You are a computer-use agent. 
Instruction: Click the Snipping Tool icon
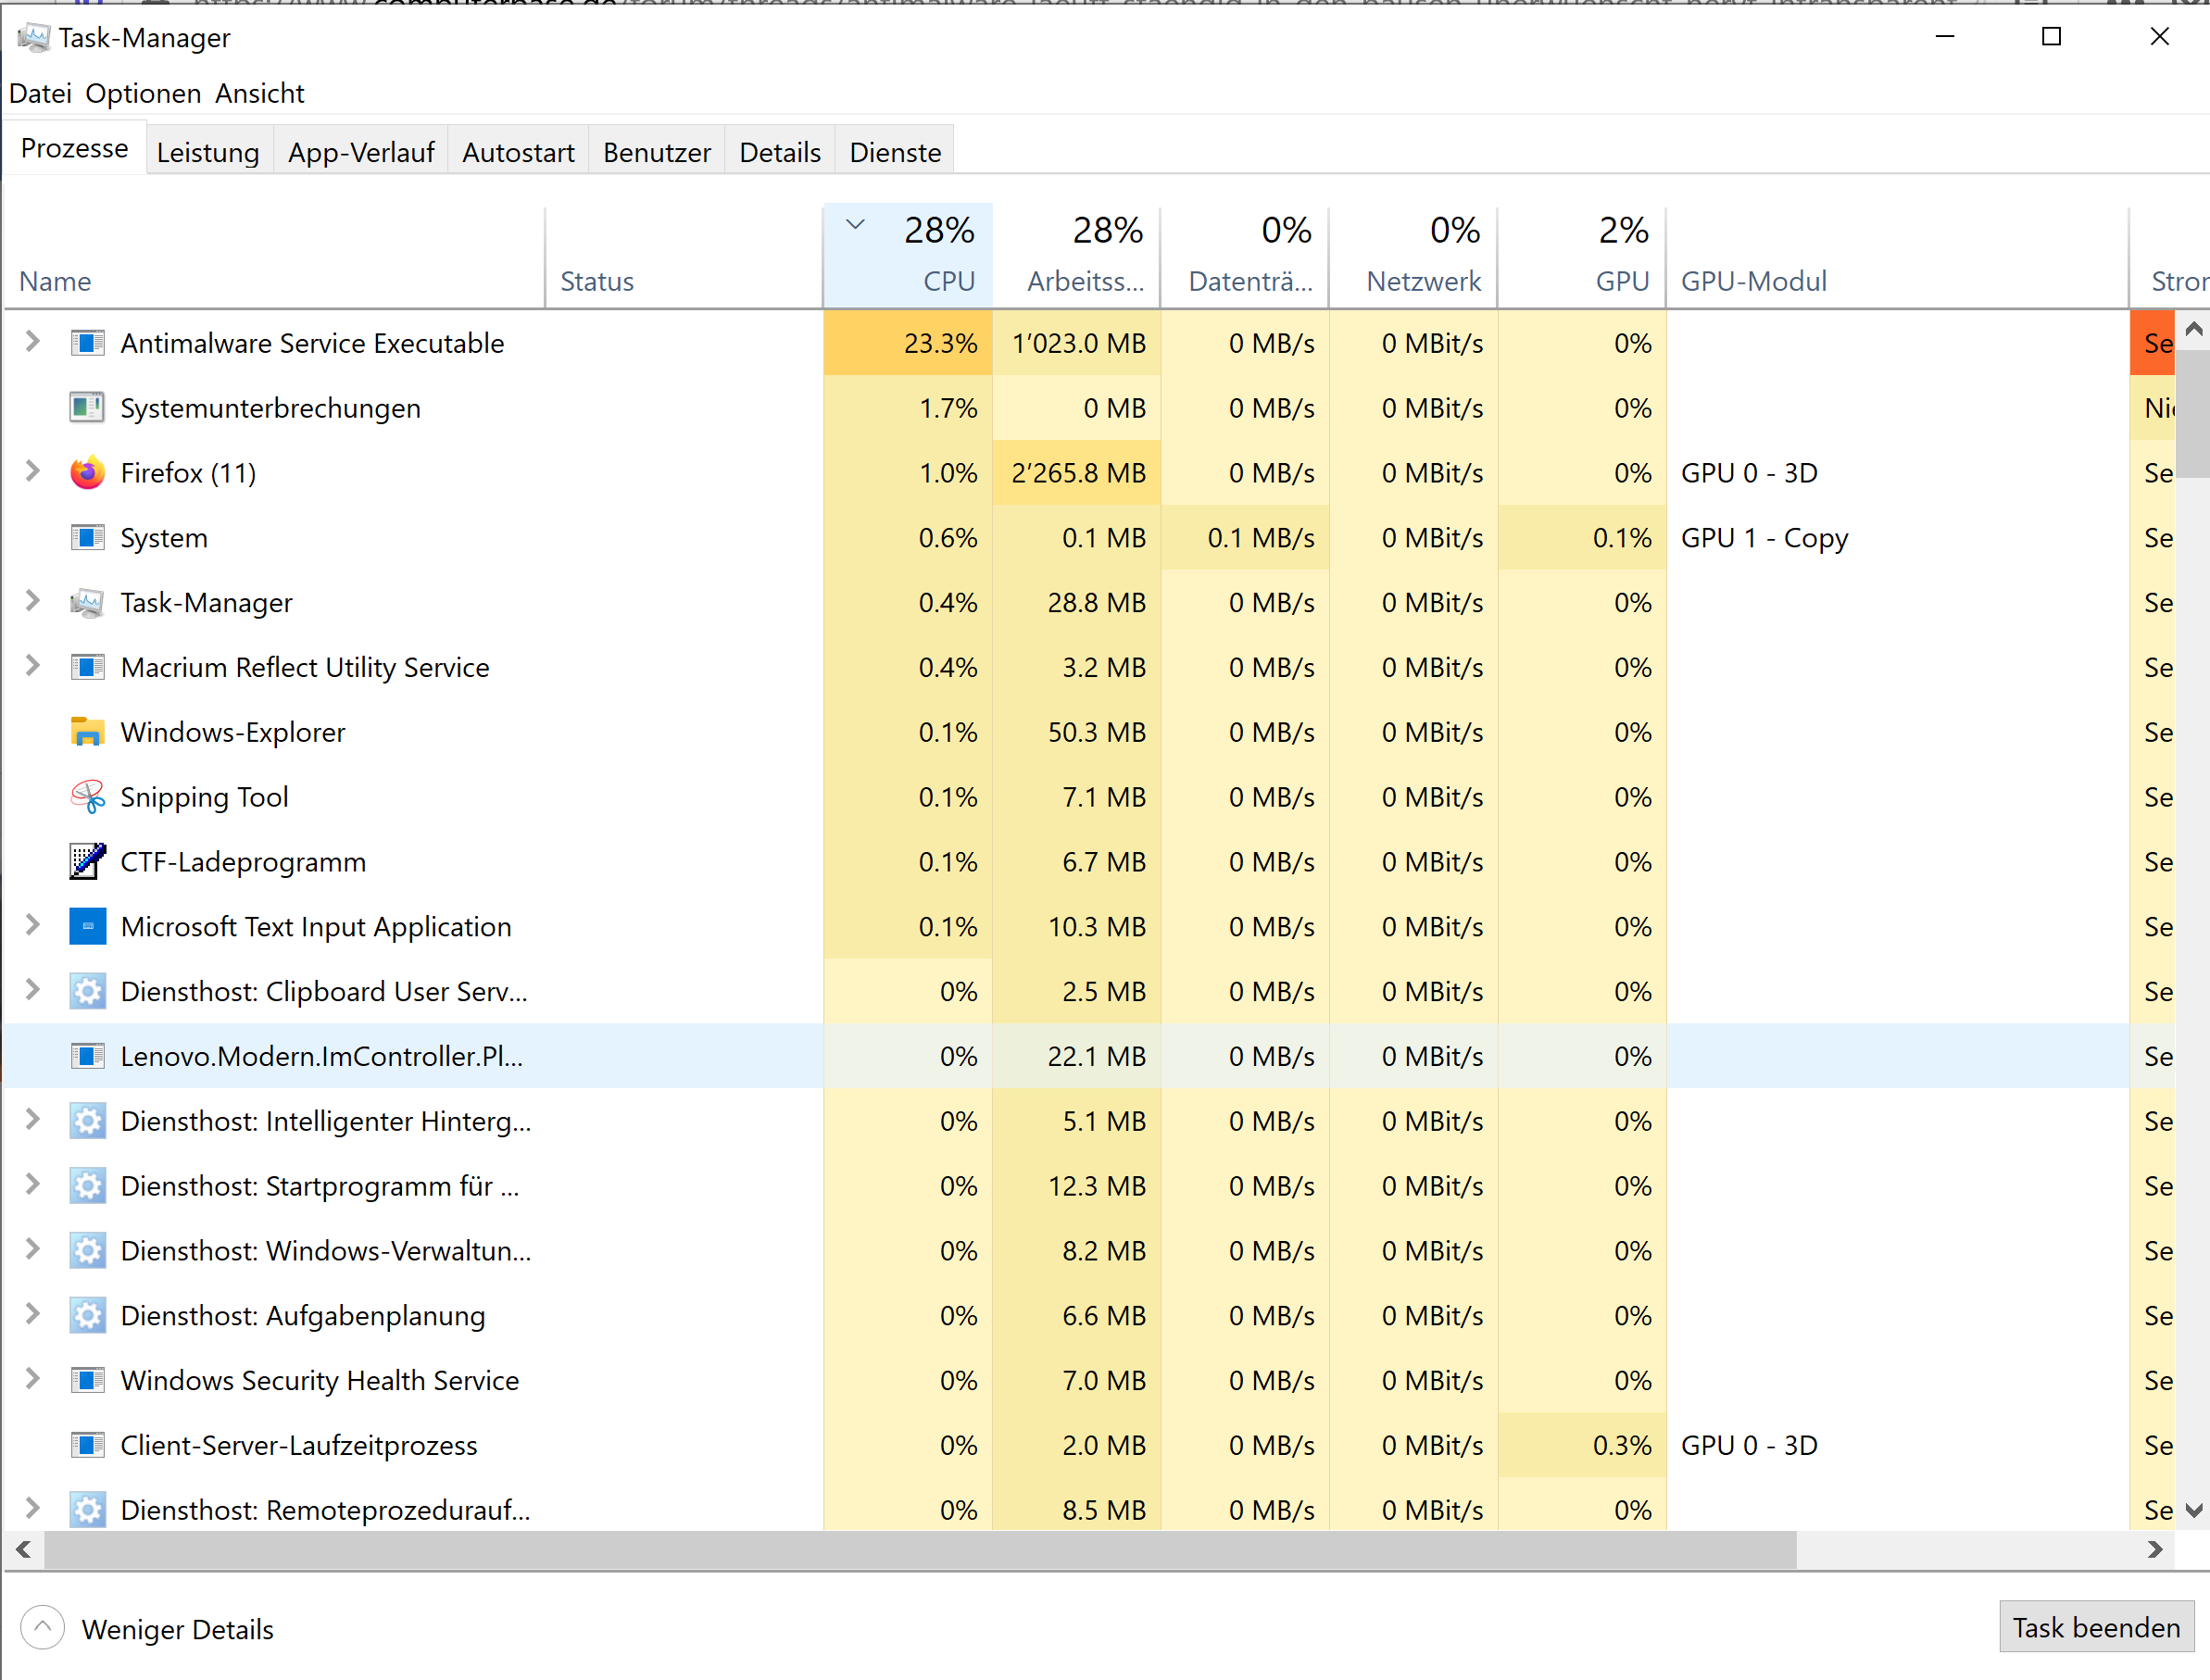tap(88, 796)
